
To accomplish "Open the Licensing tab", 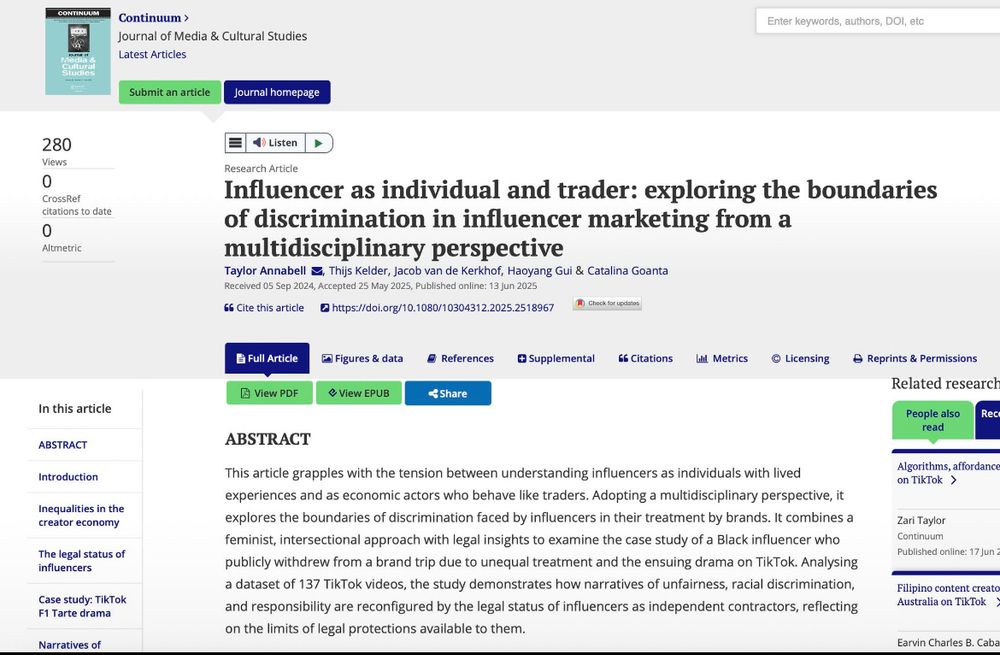I will (800, 358).
